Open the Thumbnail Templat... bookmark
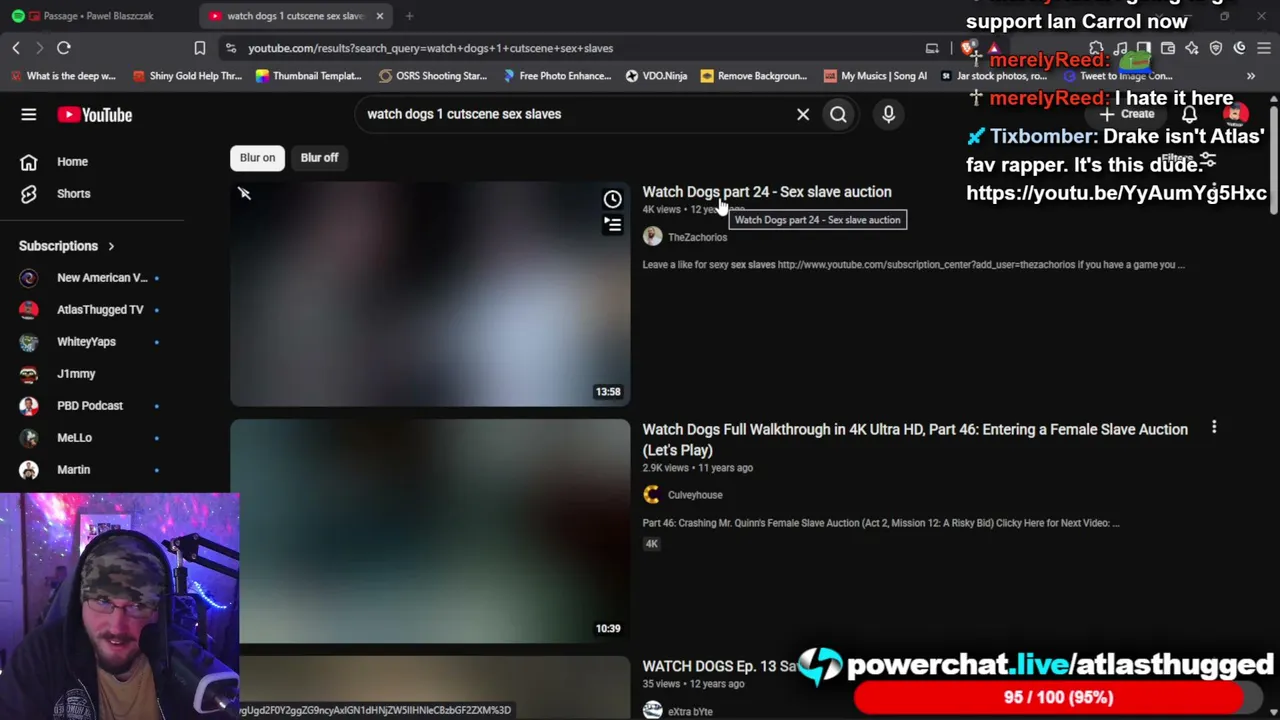The height and width of the screenshot is (720, 1280). point(308,76)
